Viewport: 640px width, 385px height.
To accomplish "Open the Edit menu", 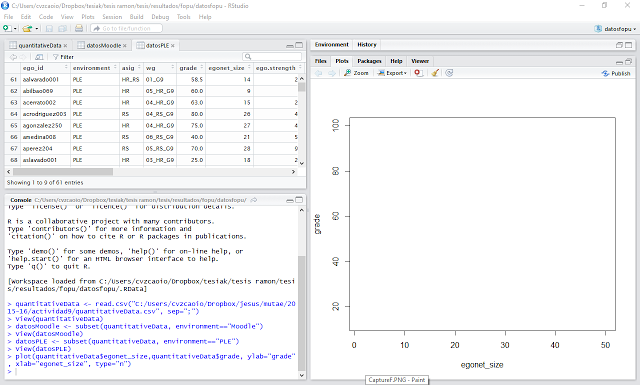I will [x=26, y=17].
